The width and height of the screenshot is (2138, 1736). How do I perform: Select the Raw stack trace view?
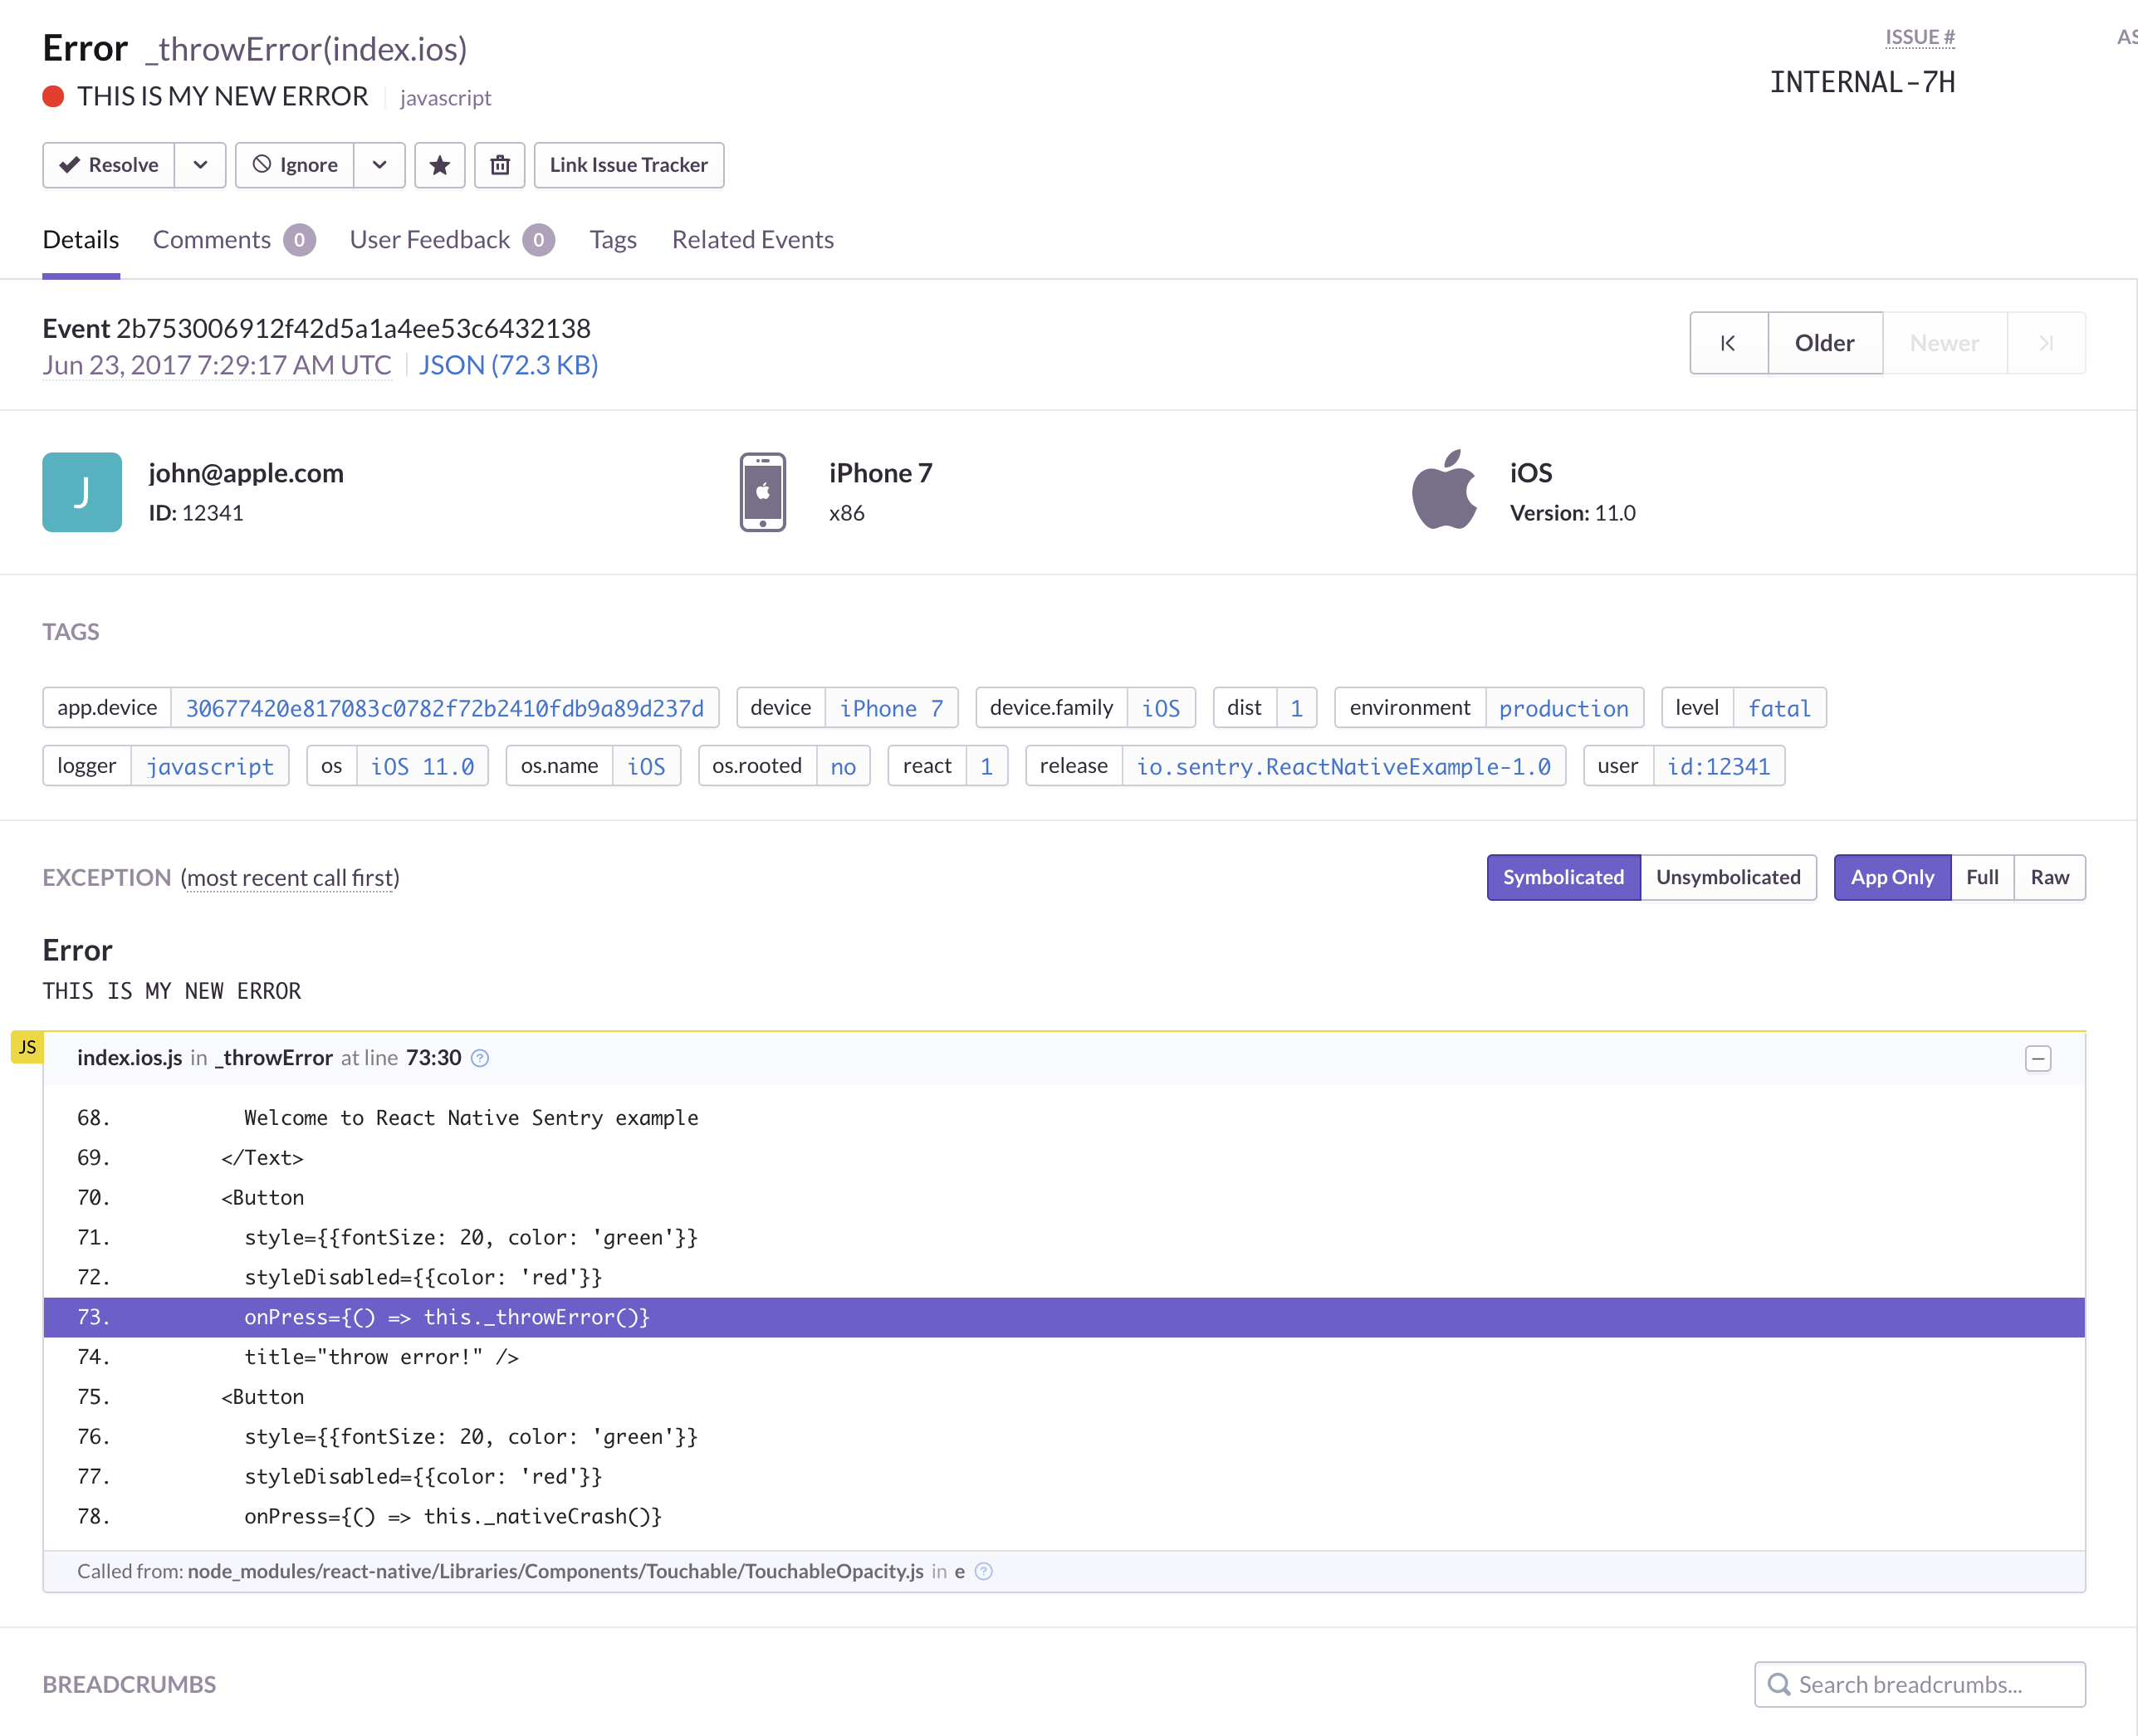(x=2049, y=877)
